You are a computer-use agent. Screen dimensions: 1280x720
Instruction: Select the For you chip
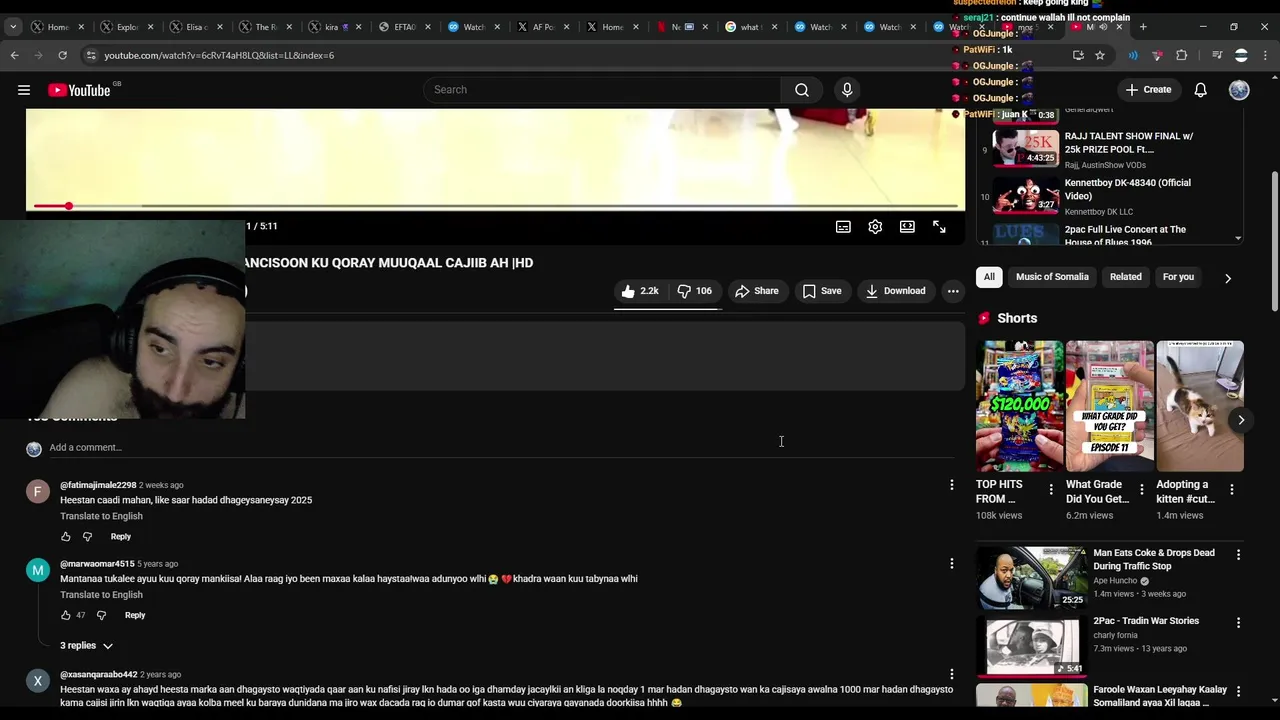(1178, 277)
